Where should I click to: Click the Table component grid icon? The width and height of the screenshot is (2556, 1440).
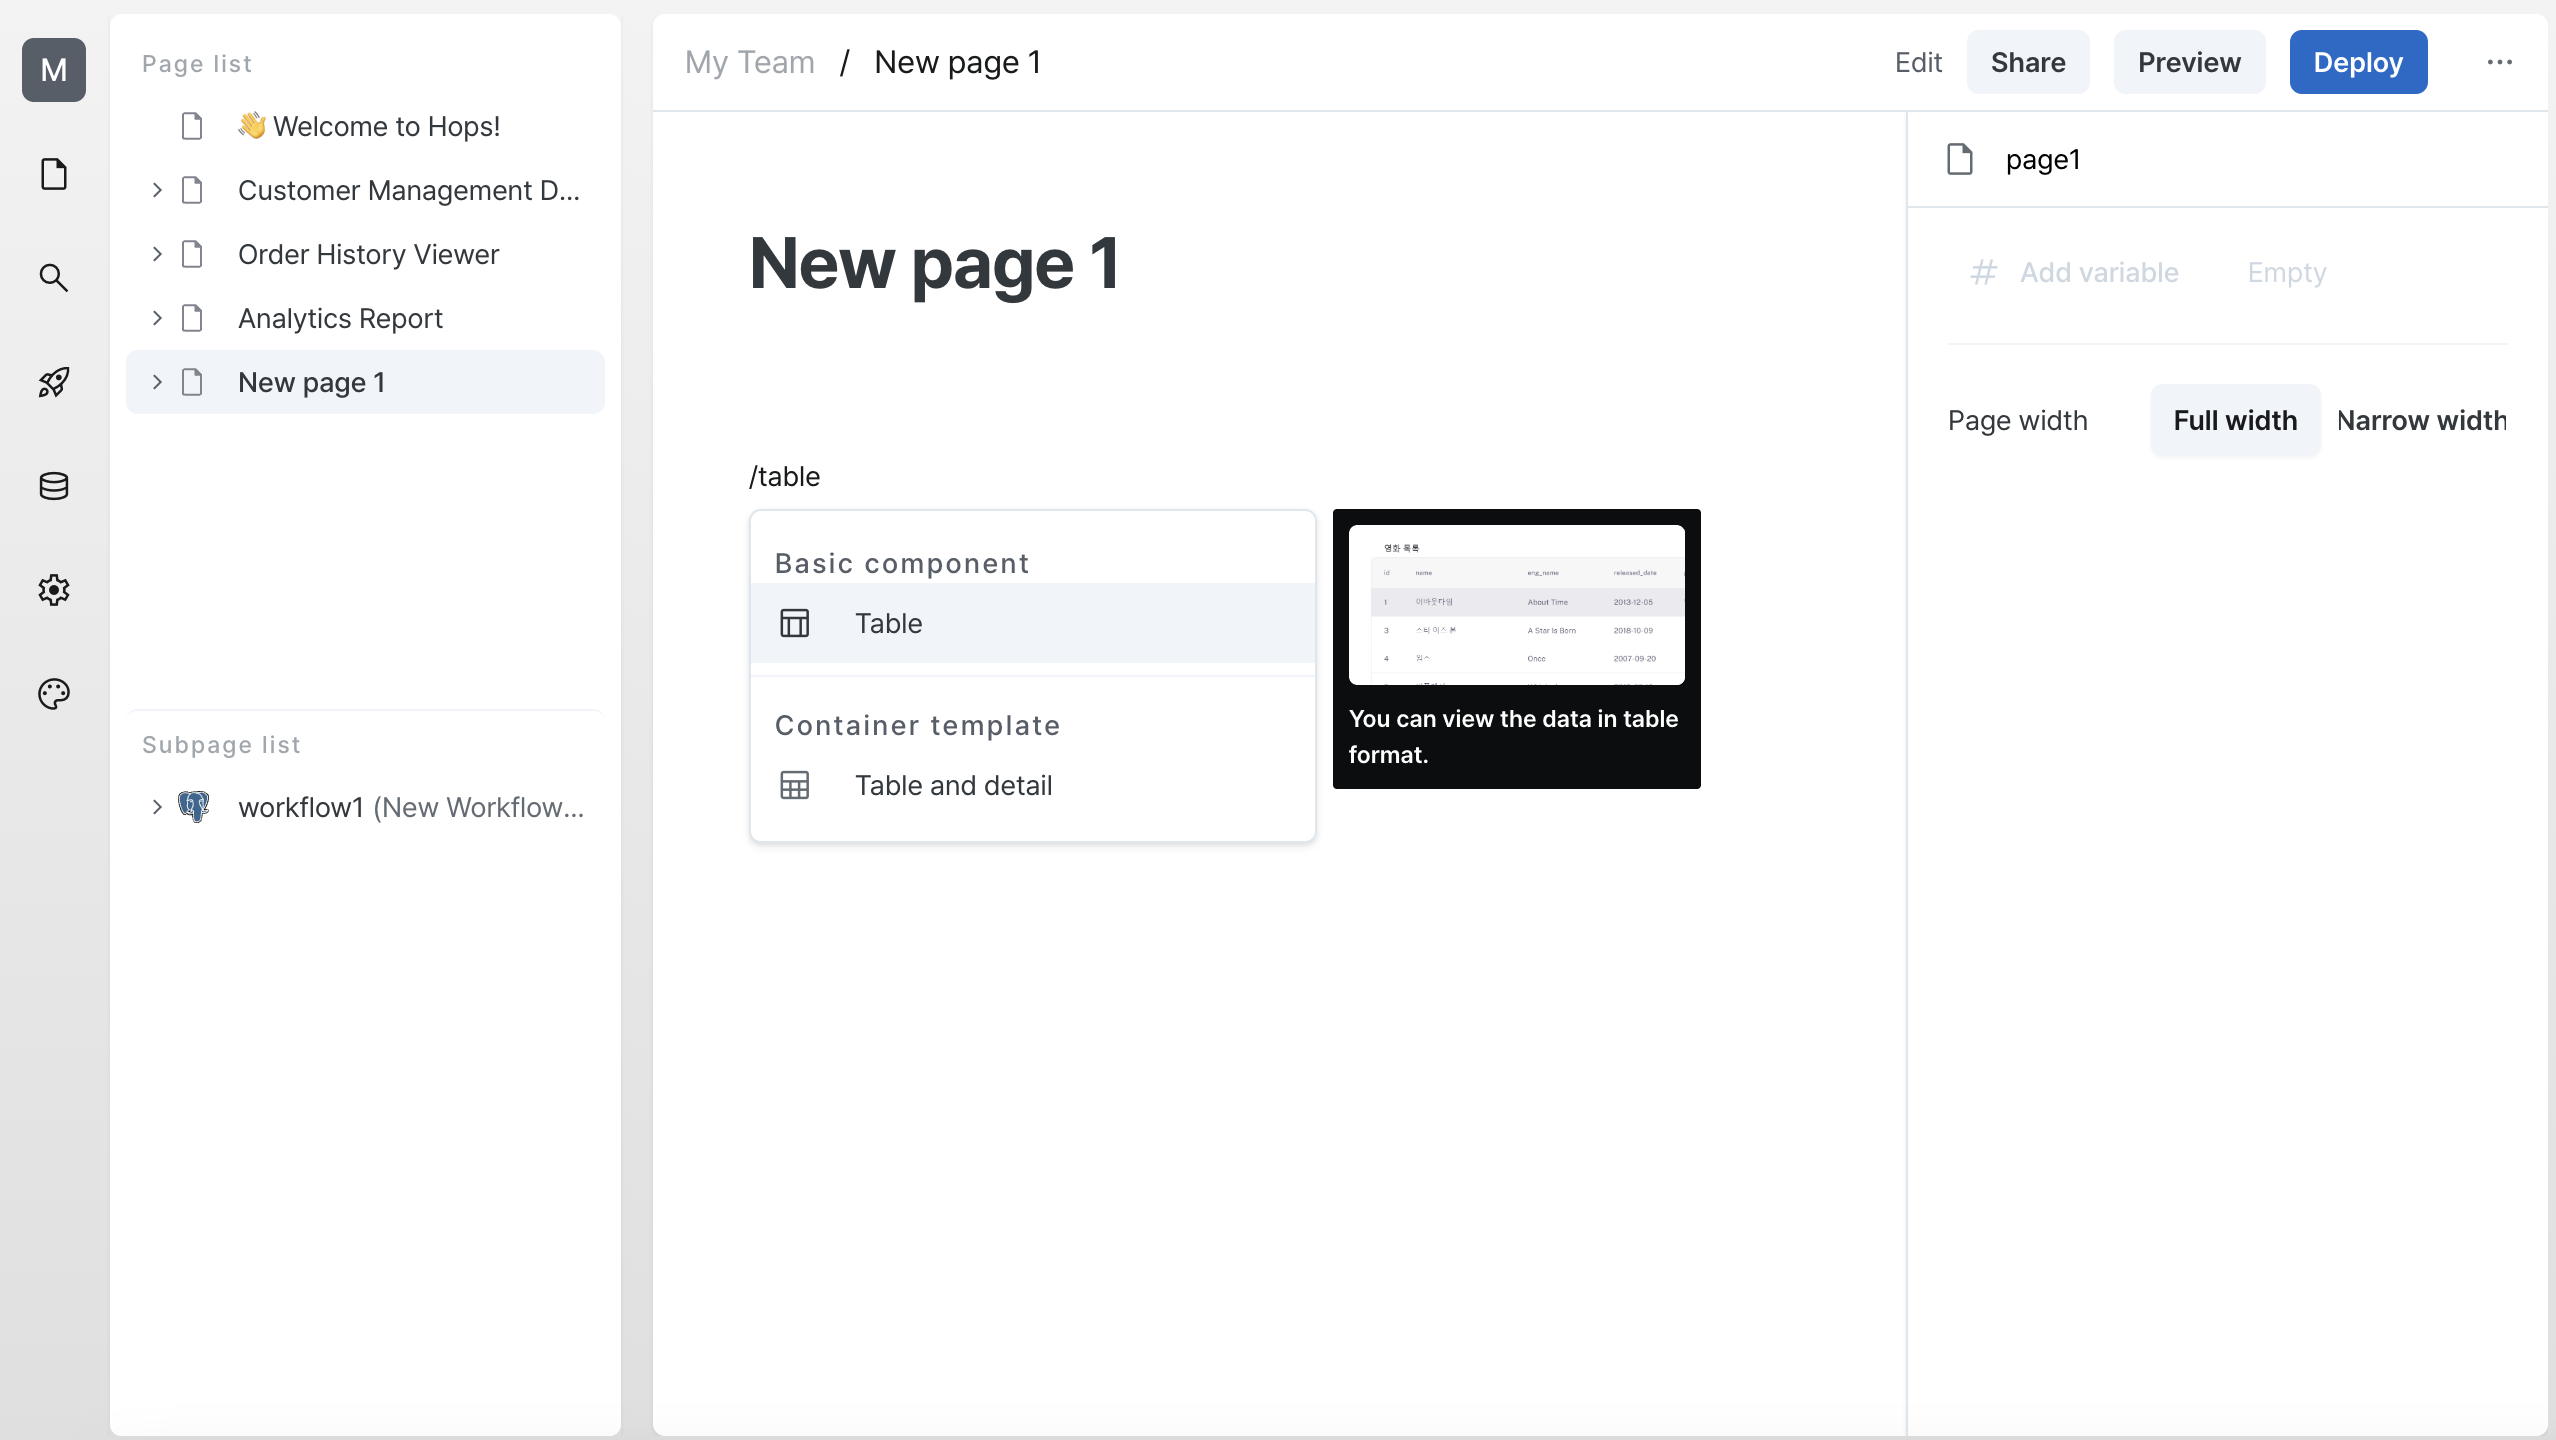coord(795,623)
